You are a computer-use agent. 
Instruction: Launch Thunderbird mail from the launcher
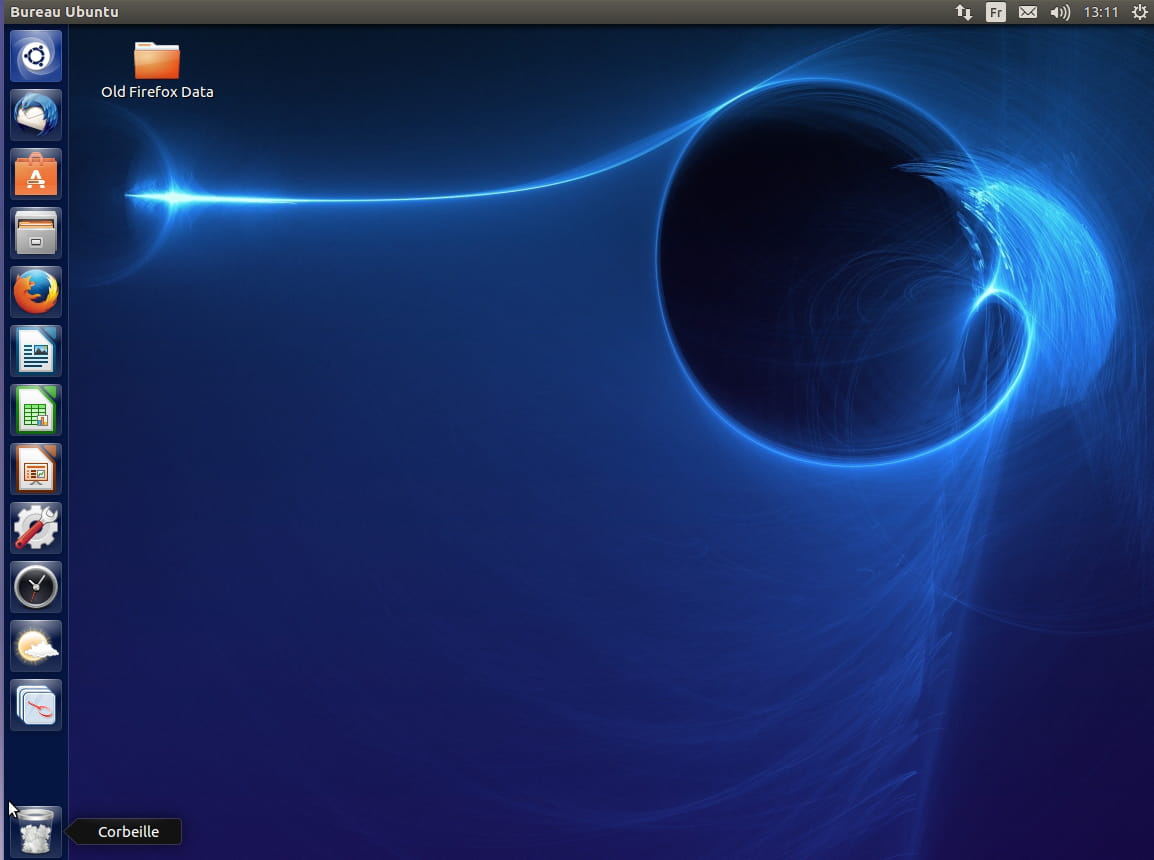(36, 115)
